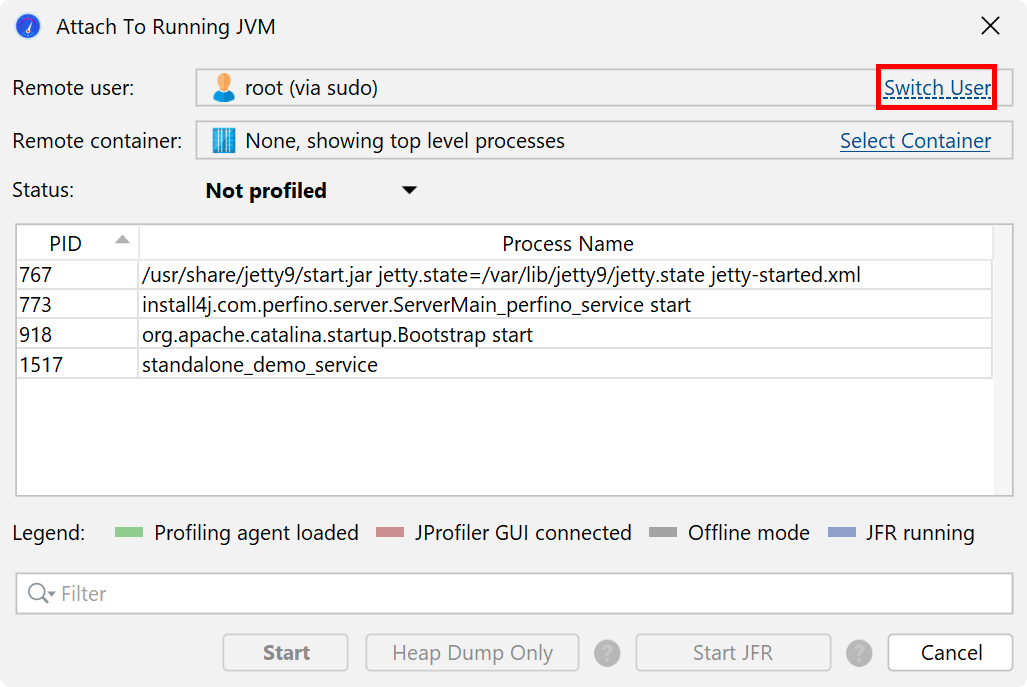Click the Start button
This screenshot has width=1027, height=687.
(286, 653)
